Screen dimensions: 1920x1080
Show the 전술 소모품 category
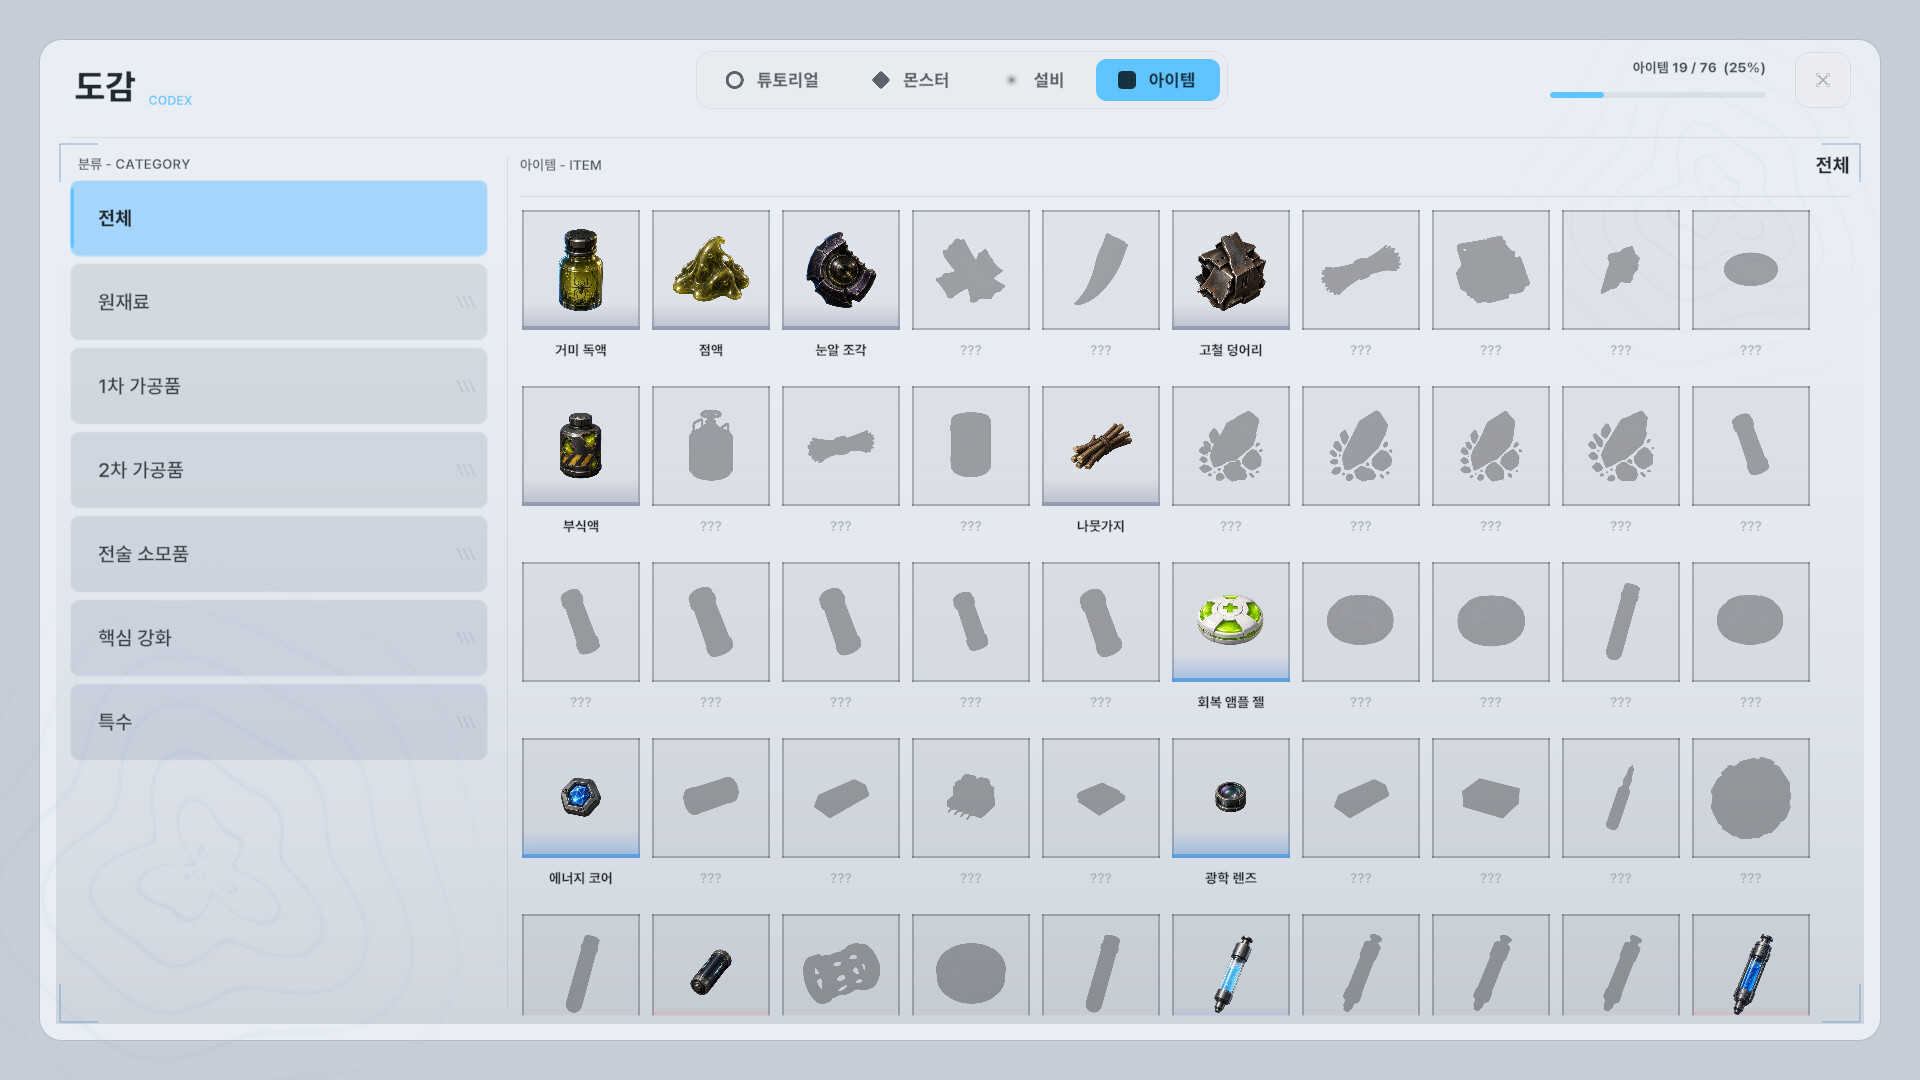[x=279, y=554]
